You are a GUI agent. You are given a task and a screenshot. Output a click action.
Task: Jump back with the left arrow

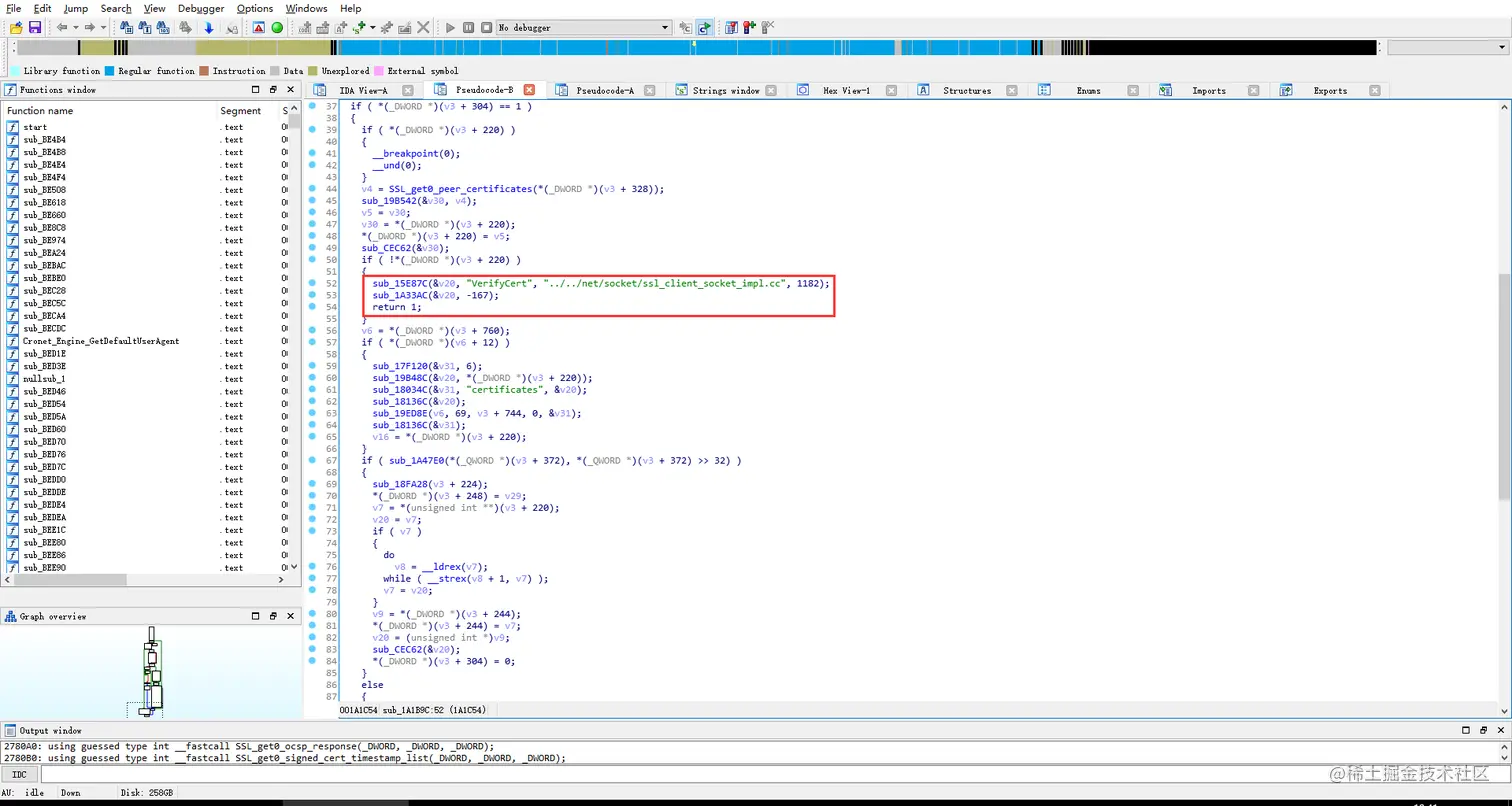61,28
